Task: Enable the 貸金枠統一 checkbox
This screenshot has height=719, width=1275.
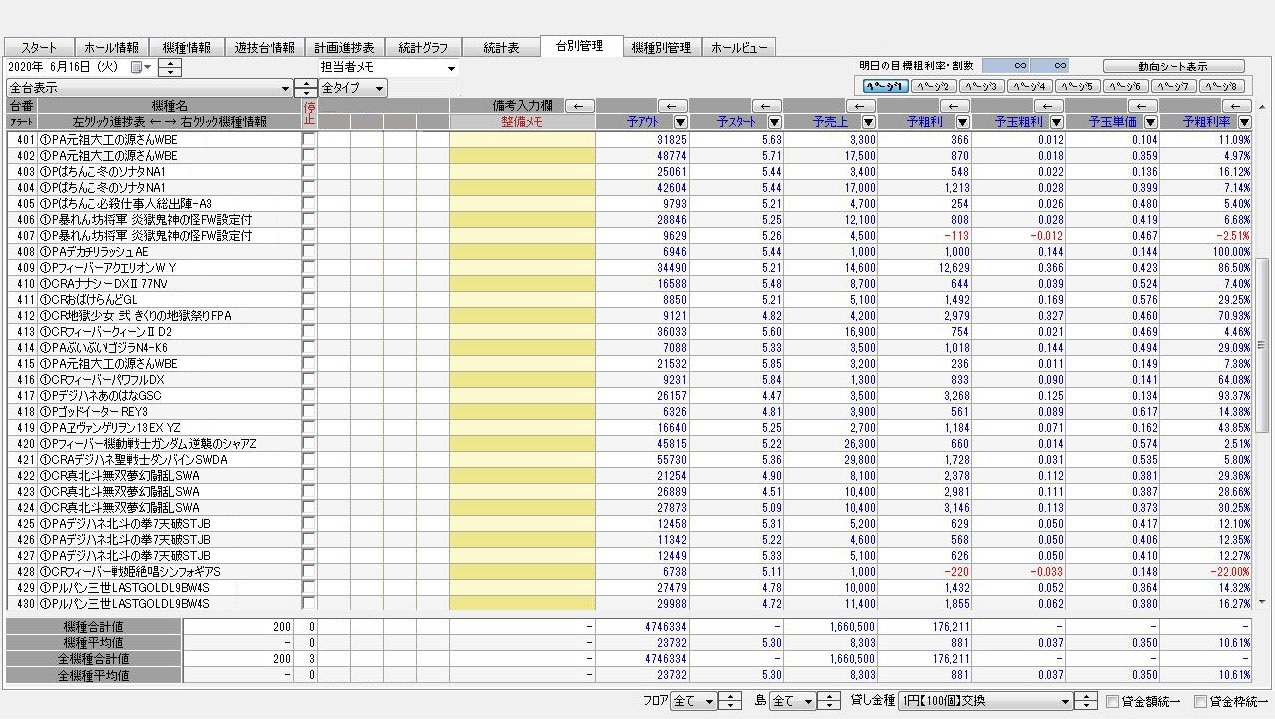Action: (1200, 702)
